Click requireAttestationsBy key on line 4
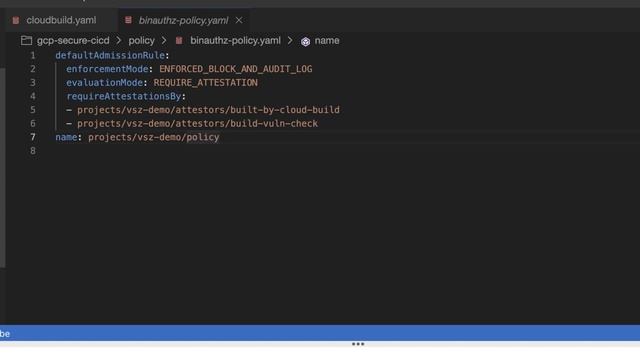The height and width of the screenshot is (360, 640). [x=124, y=96]
